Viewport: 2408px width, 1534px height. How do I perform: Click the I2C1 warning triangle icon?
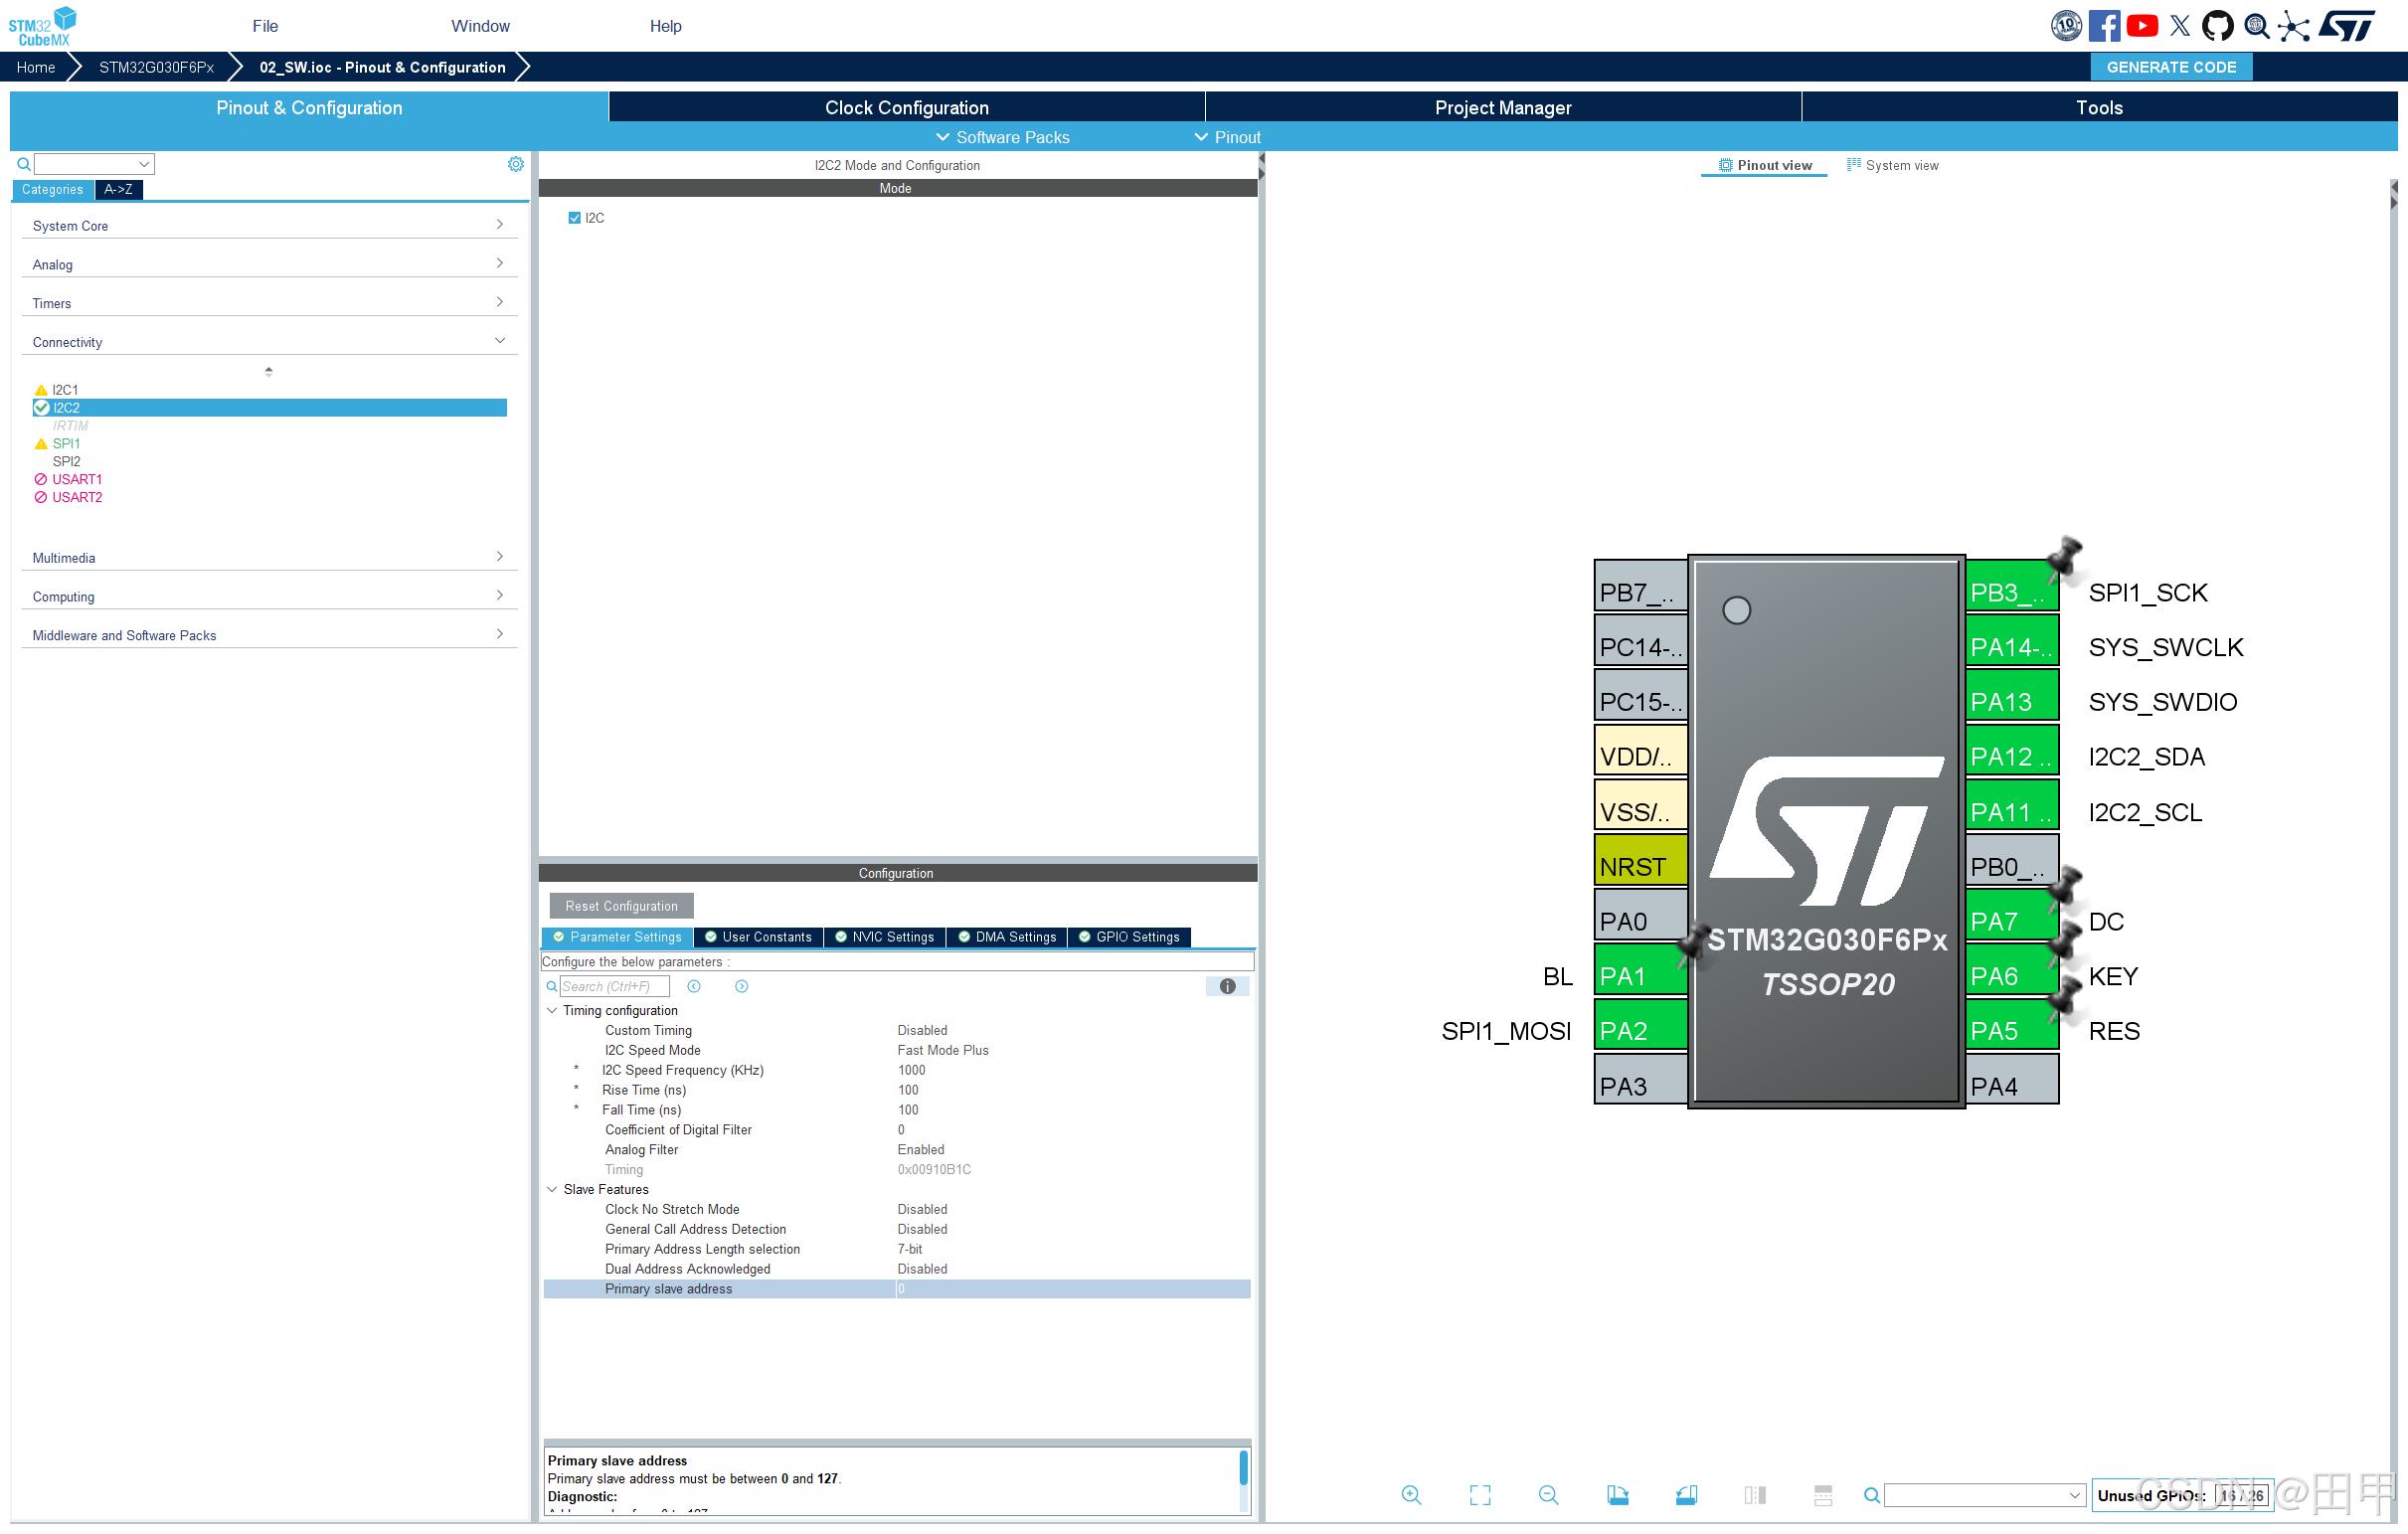pos(41,390)
